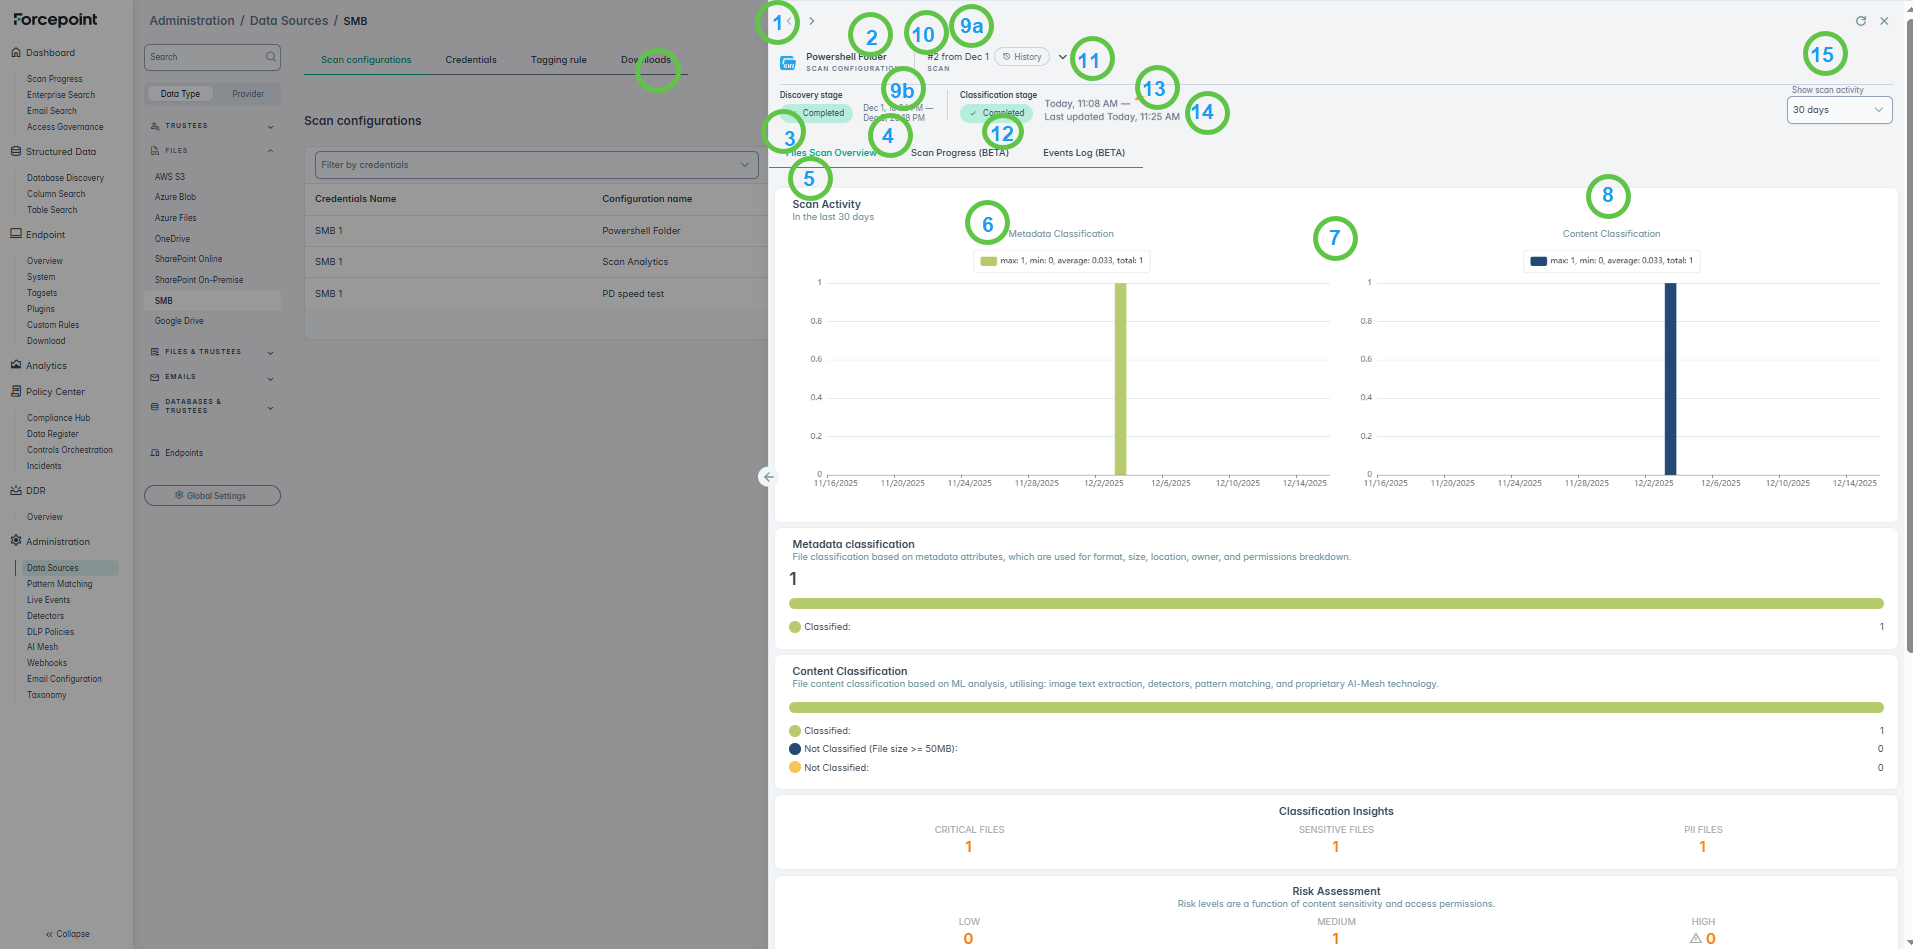
Task: Expand the Trustees section chevron
Action: (x=270, y=127)
